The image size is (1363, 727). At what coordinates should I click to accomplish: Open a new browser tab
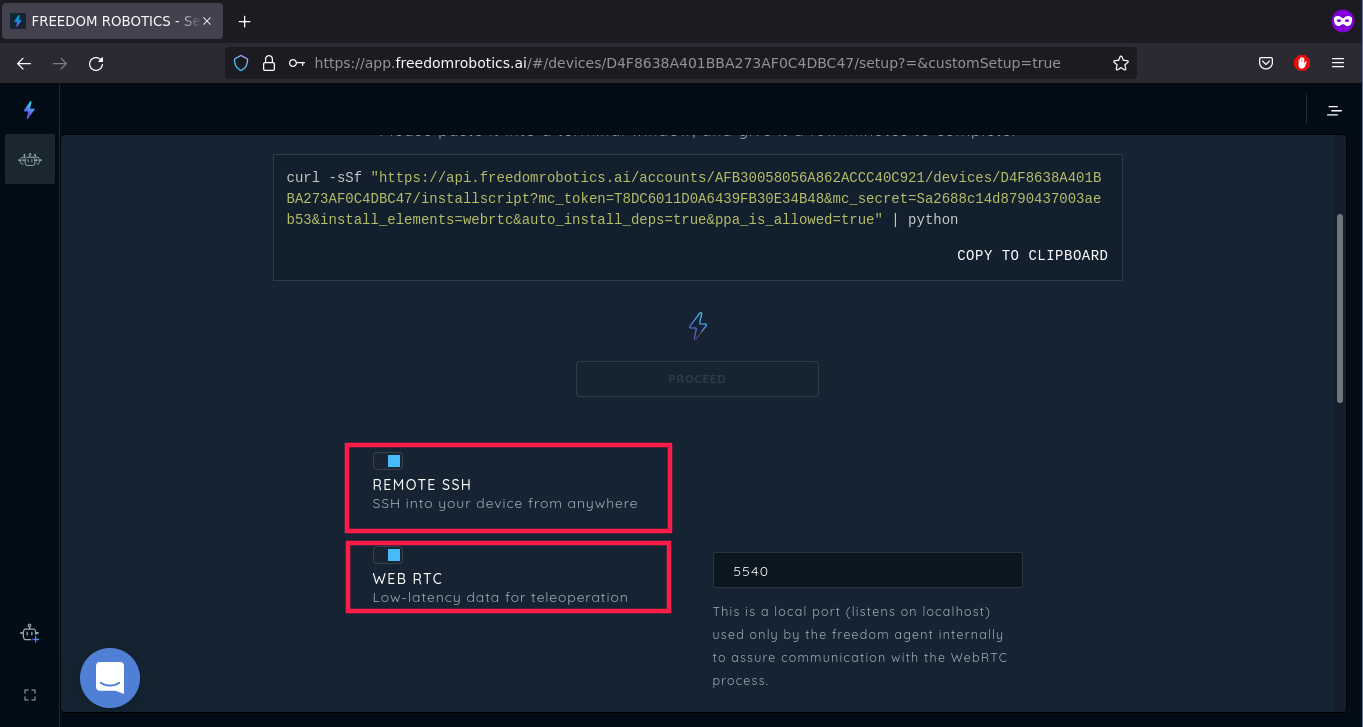[245, 21]
